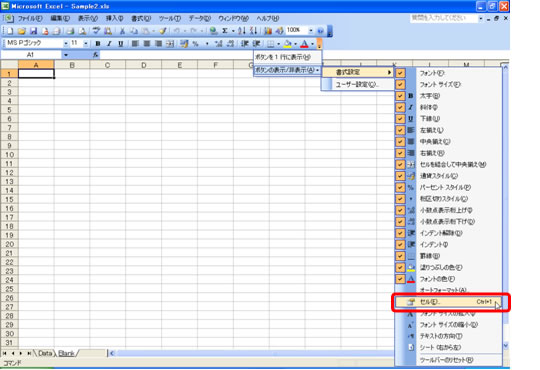Click formatting Toolbar Options overflow arrow
Viewport: 540px width, 370px height.
point(319,44)
